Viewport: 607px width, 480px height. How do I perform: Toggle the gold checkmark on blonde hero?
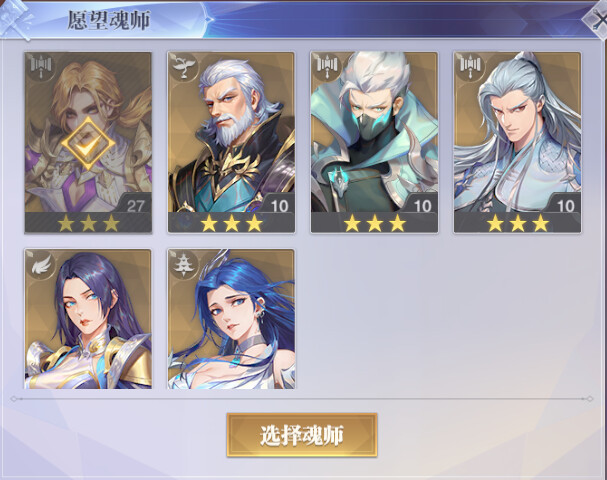[88, 144]
